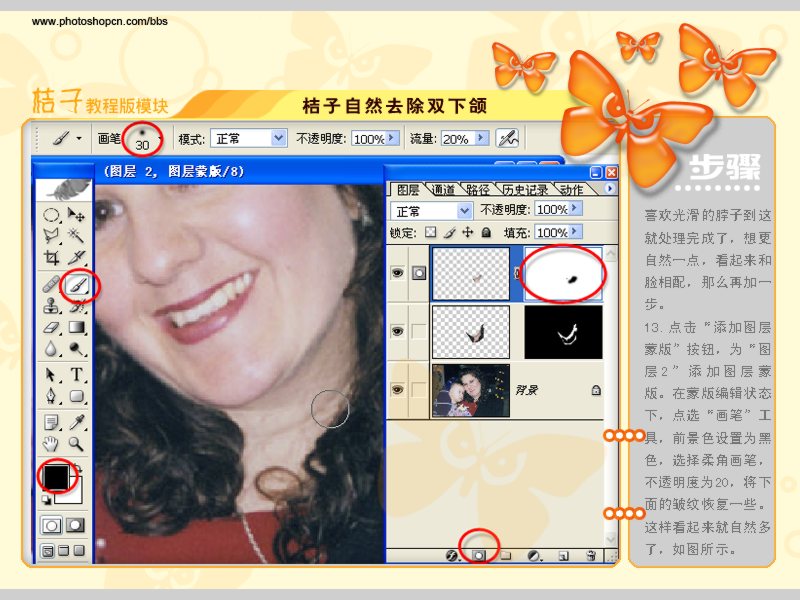The image size is (800, 600).
Task: Pick the Hand tool
Action: [51, 444]
